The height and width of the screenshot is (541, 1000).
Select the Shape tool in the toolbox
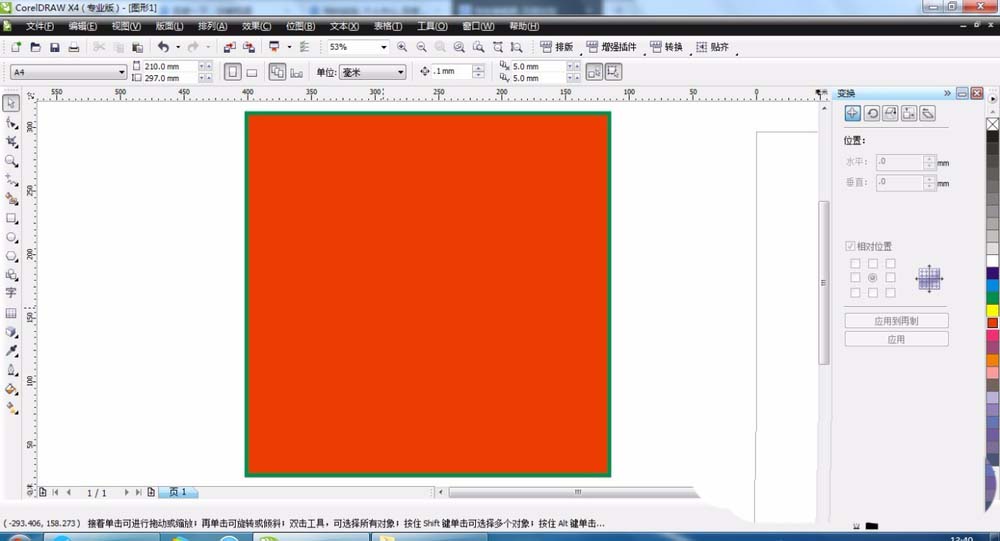[11, 122]
